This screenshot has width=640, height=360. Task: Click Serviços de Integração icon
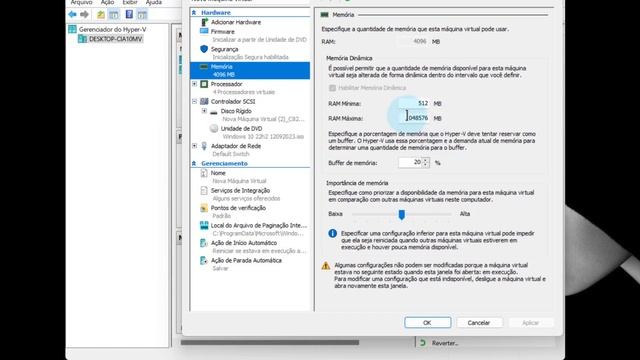(x=204, y=191)
